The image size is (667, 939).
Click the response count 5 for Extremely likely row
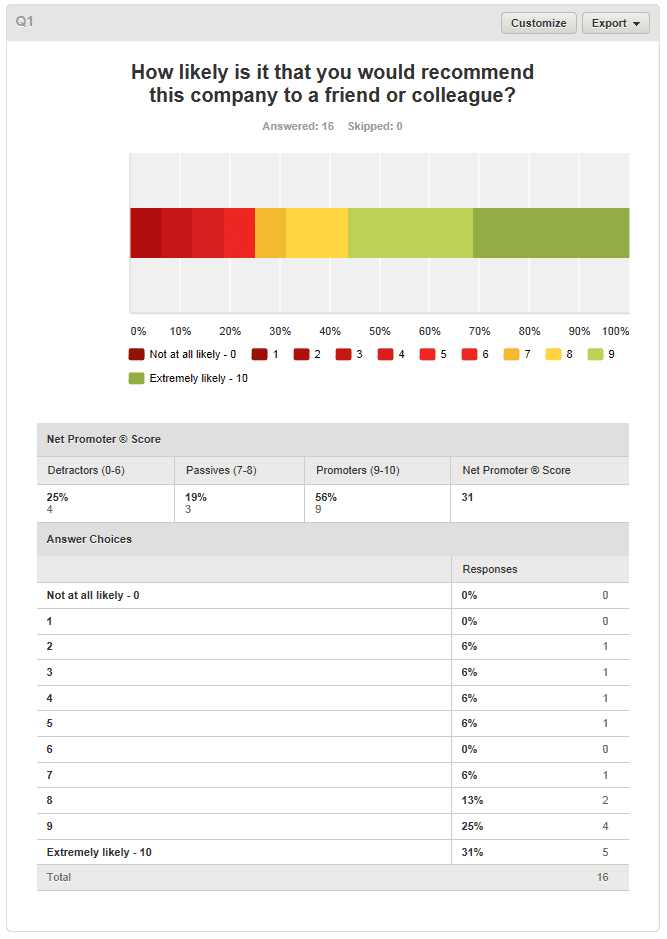click(x=605, y=852)
